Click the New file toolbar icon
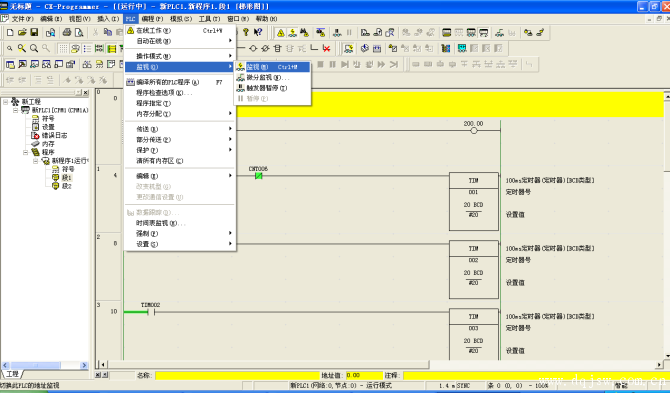 coord(10,32)
